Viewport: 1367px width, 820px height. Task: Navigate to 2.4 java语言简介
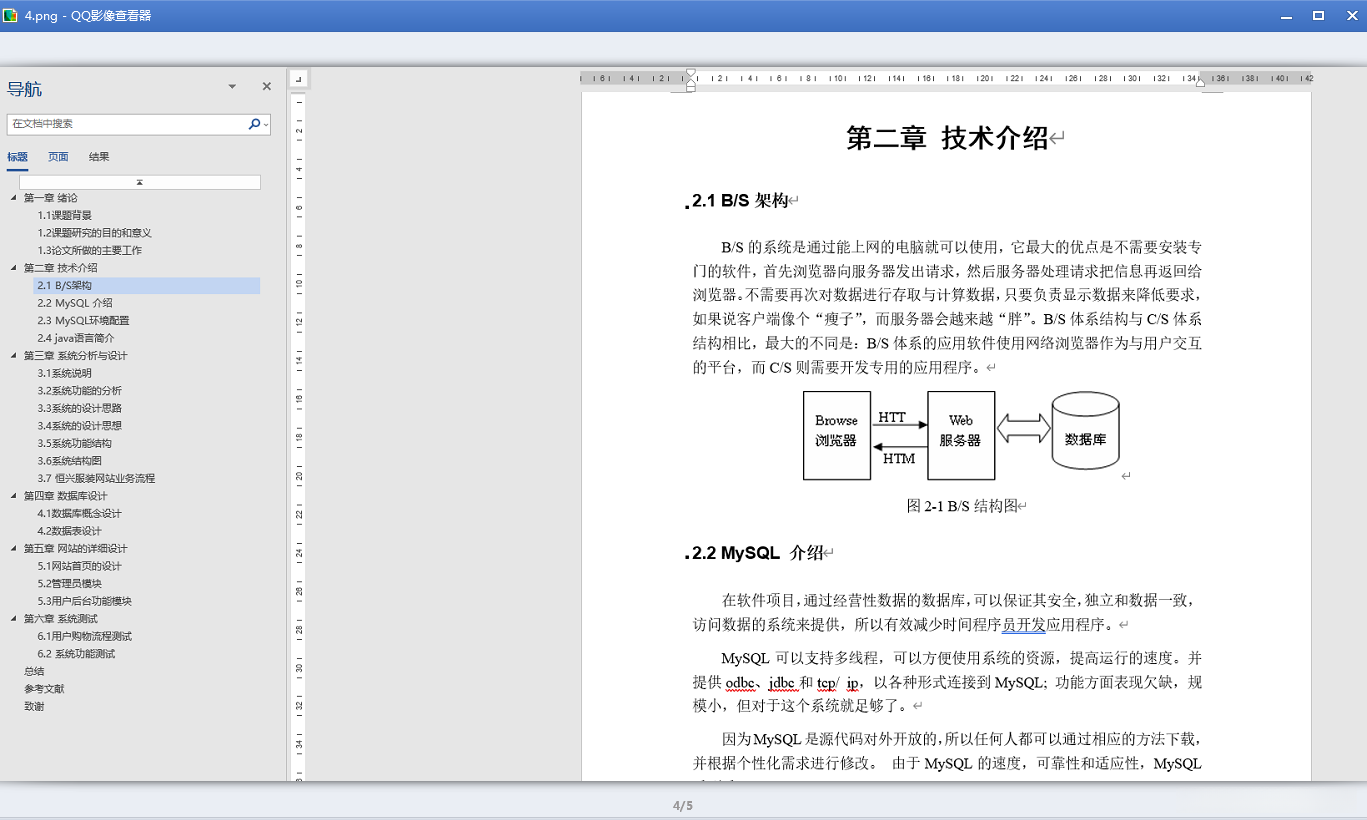[x=76, y=338]
